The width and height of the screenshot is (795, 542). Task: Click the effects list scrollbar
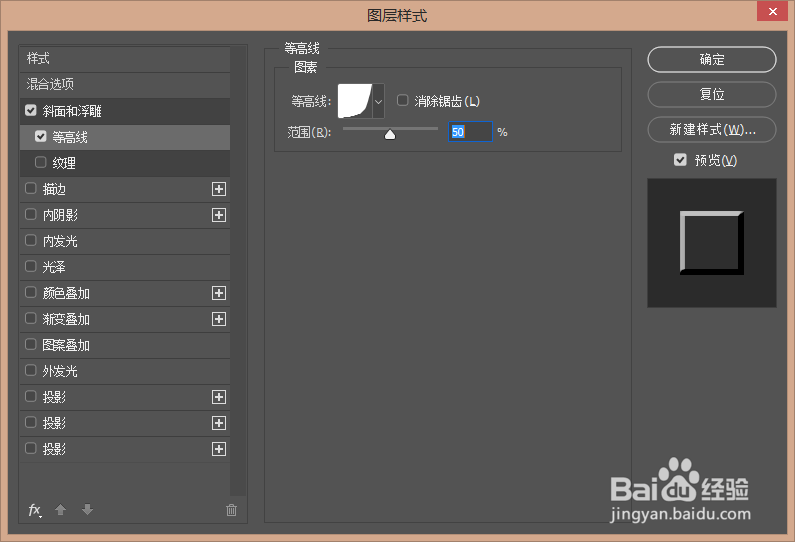tap(238, 271)
